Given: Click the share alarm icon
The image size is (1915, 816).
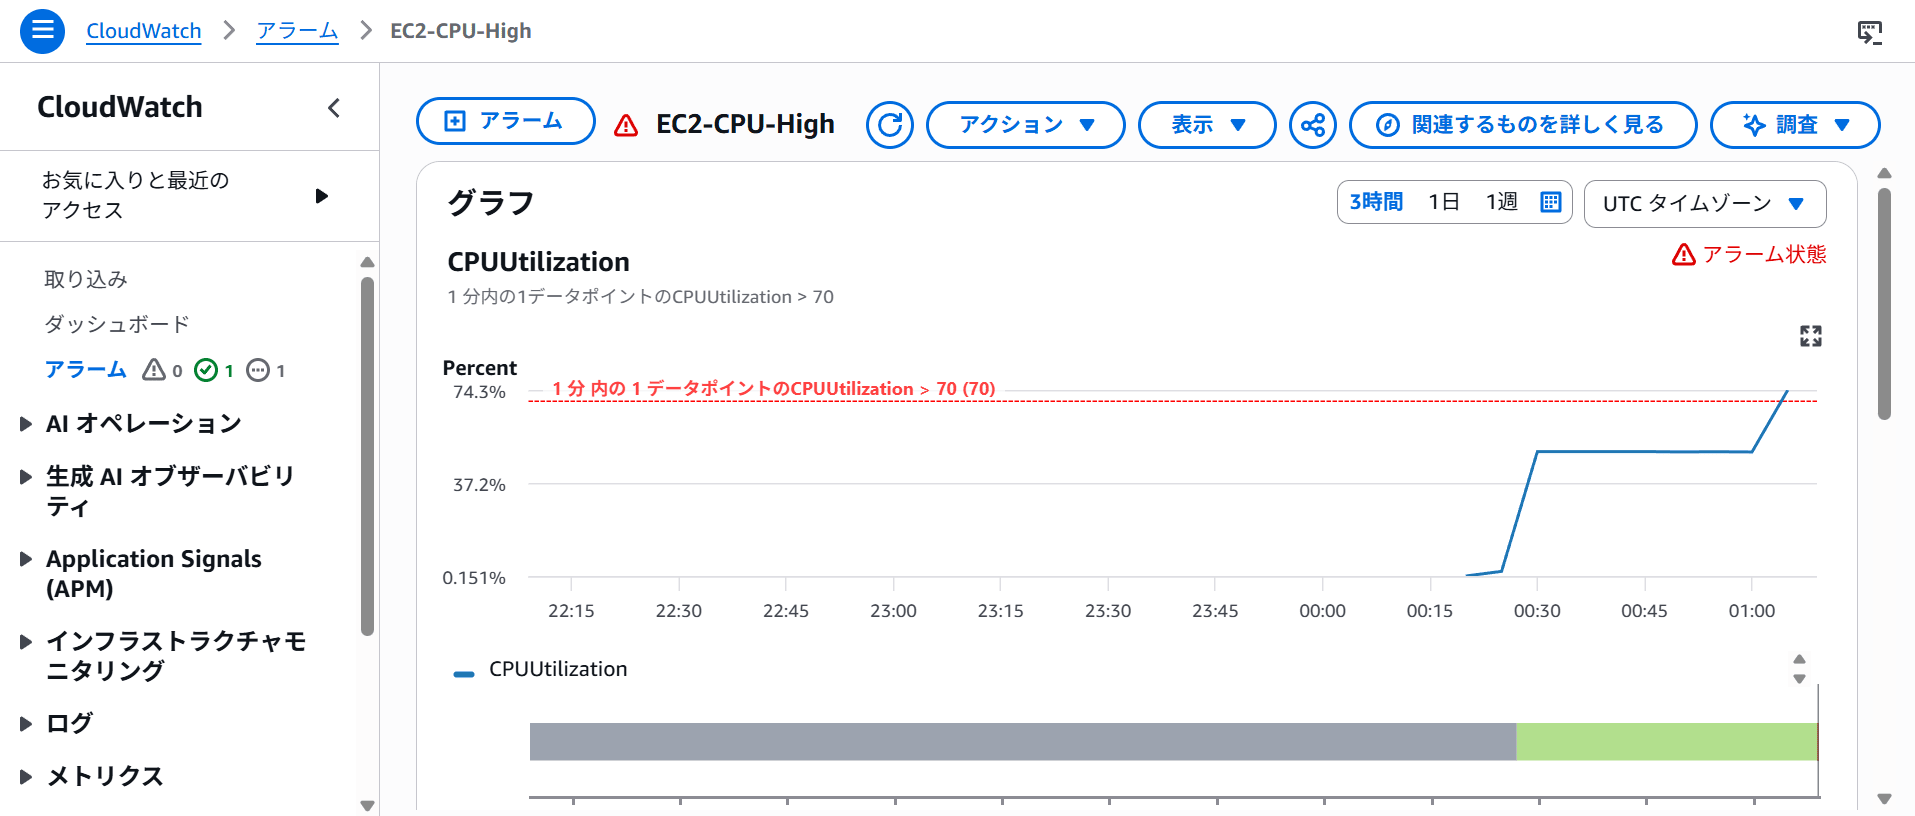Looking at the screenshot, I should [x=1312, y=125].
